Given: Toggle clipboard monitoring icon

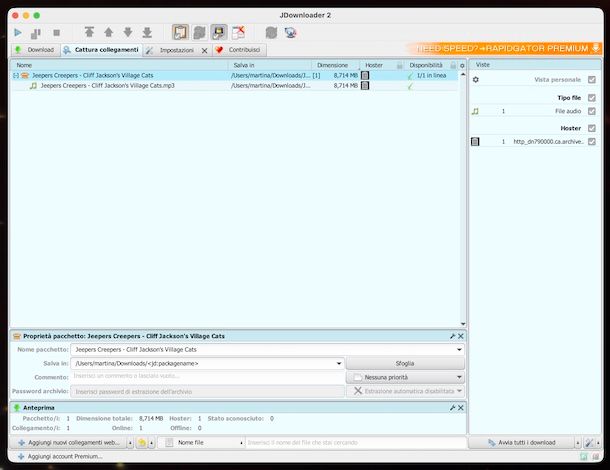Looking at the screenshot, I should click(180, 32).
